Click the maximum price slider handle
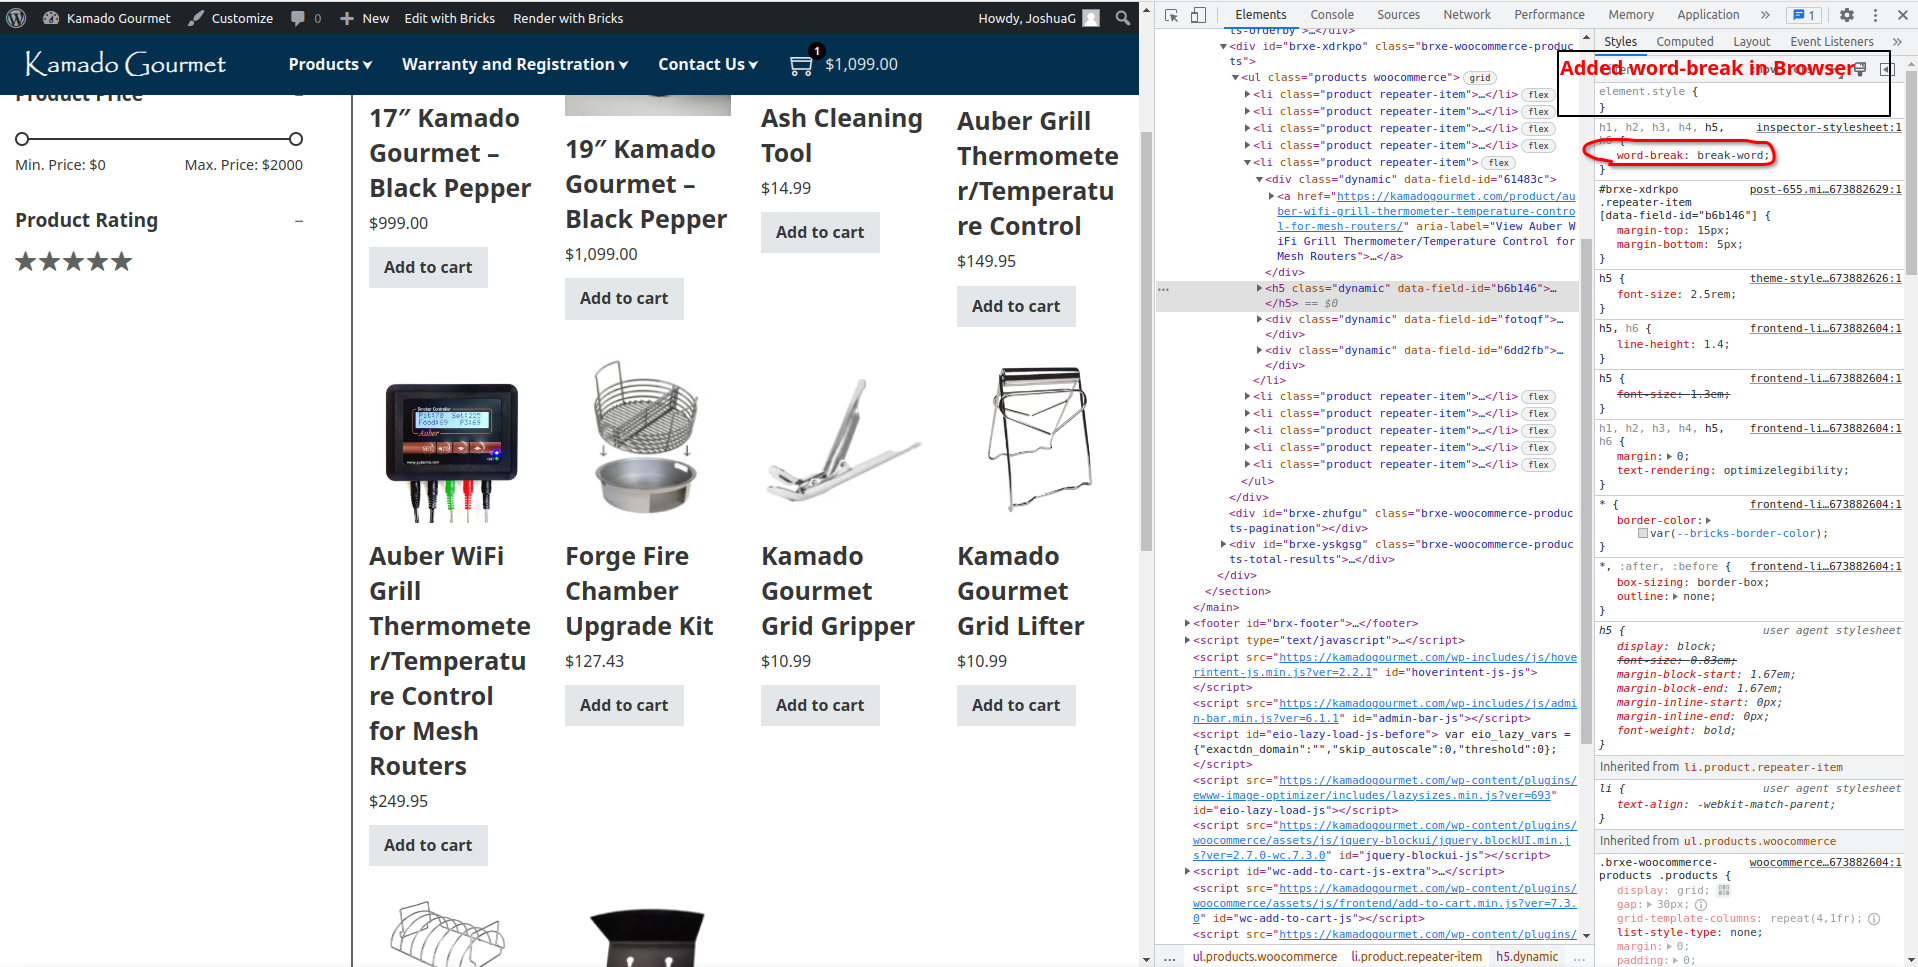1918x967 pixels. pos(296,139)
